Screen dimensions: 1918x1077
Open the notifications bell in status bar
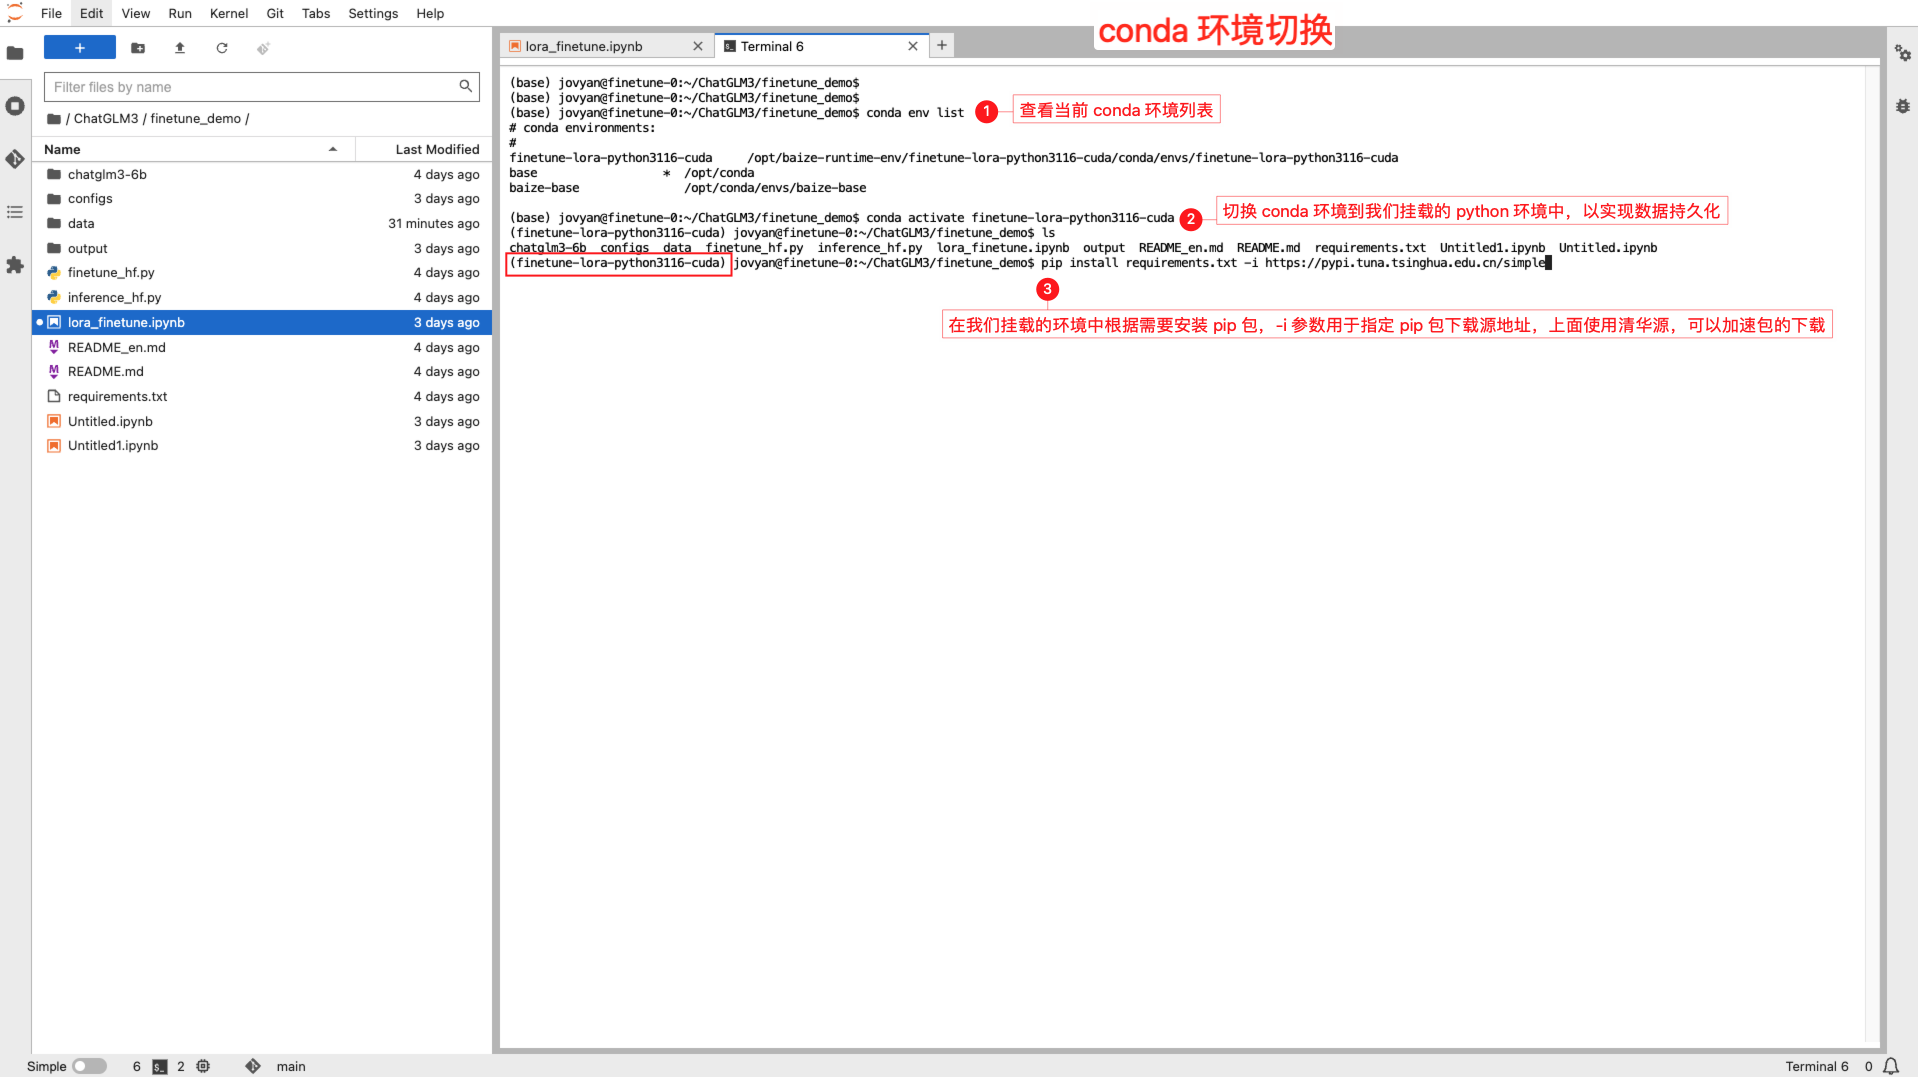click(x=1891, y=1066)
